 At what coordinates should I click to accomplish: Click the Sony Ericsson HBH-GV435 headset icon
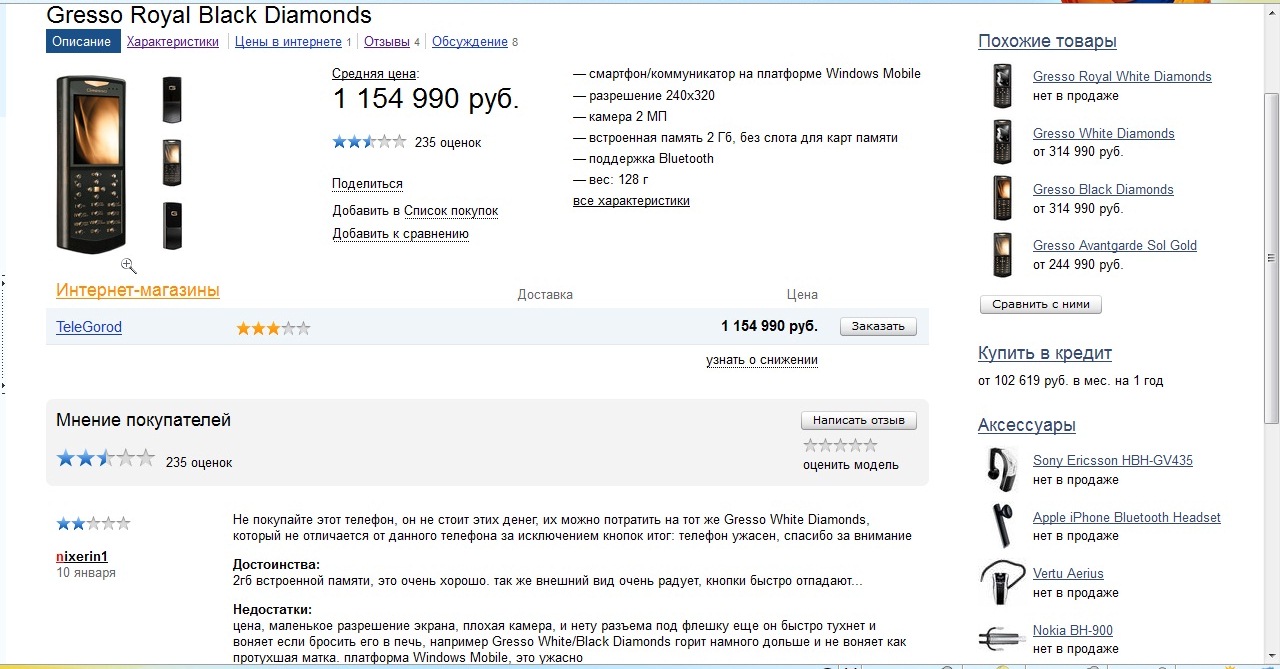pos(1002,469)
